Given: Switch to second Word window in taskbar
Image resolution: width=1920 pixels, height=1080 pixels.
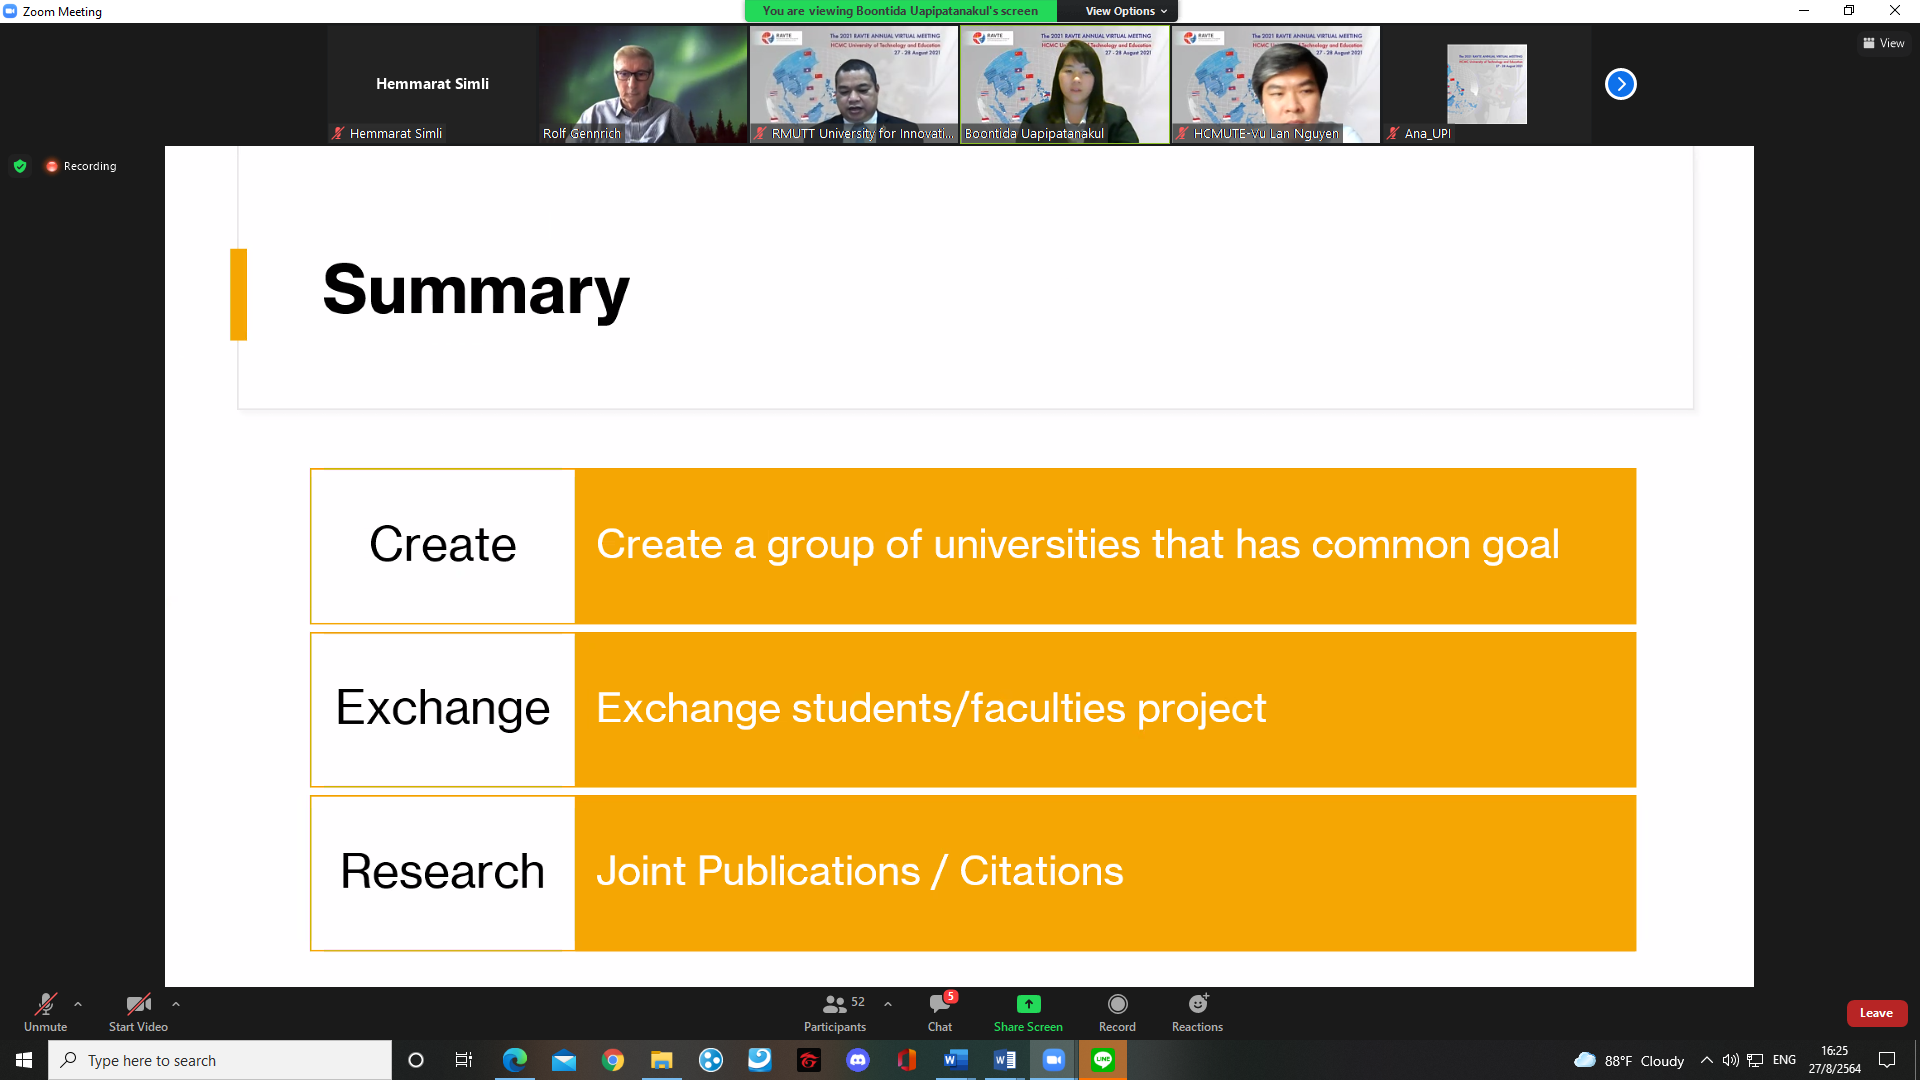Looking at the screenshot, I should [1005, 1060].
